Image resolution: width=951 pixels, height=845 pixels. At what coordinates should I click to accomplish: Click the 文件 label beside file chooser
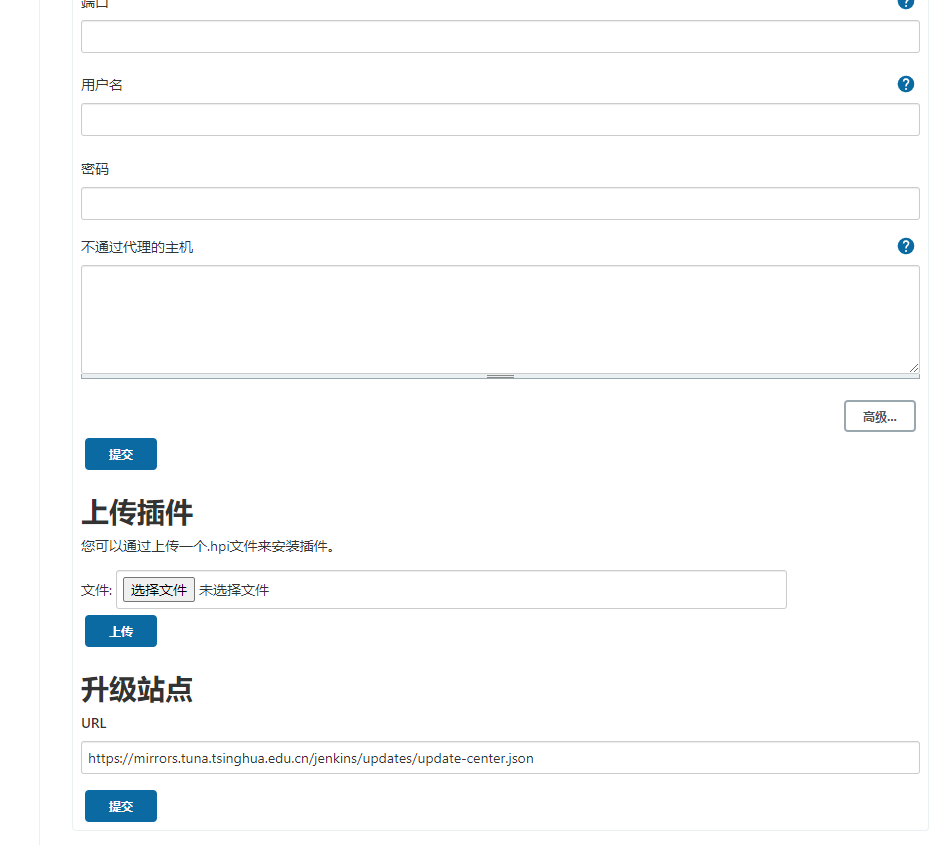[94, 589]
